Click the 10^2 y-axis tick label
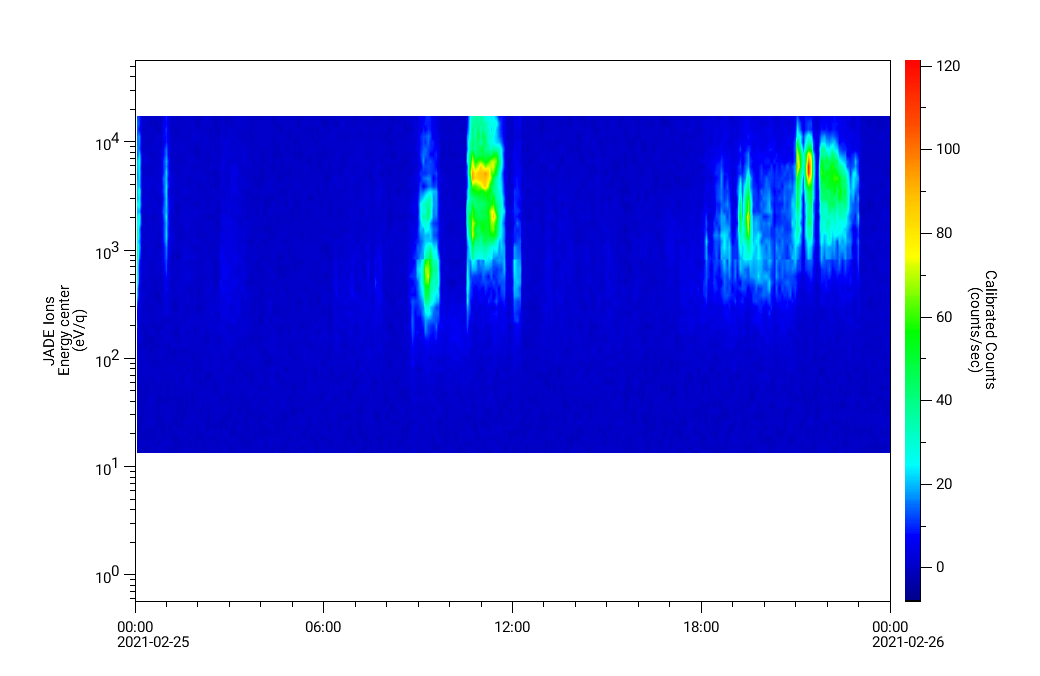 coord(107,359)
